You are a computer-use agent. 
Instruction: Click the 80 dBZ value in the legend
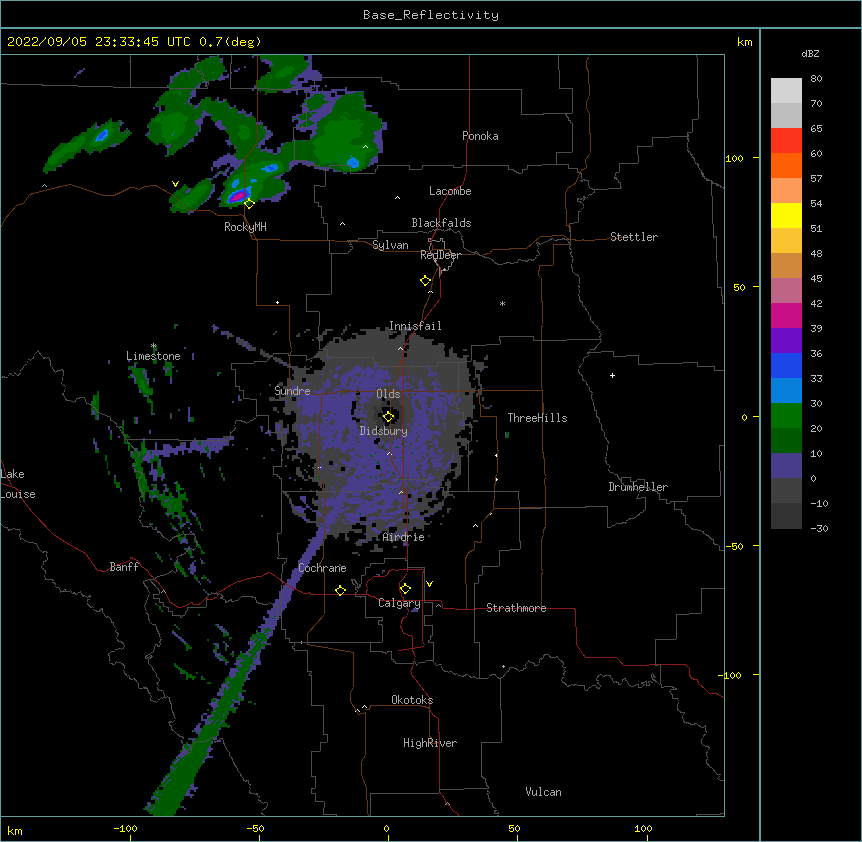pyautogui.click(x=816, y=79)
